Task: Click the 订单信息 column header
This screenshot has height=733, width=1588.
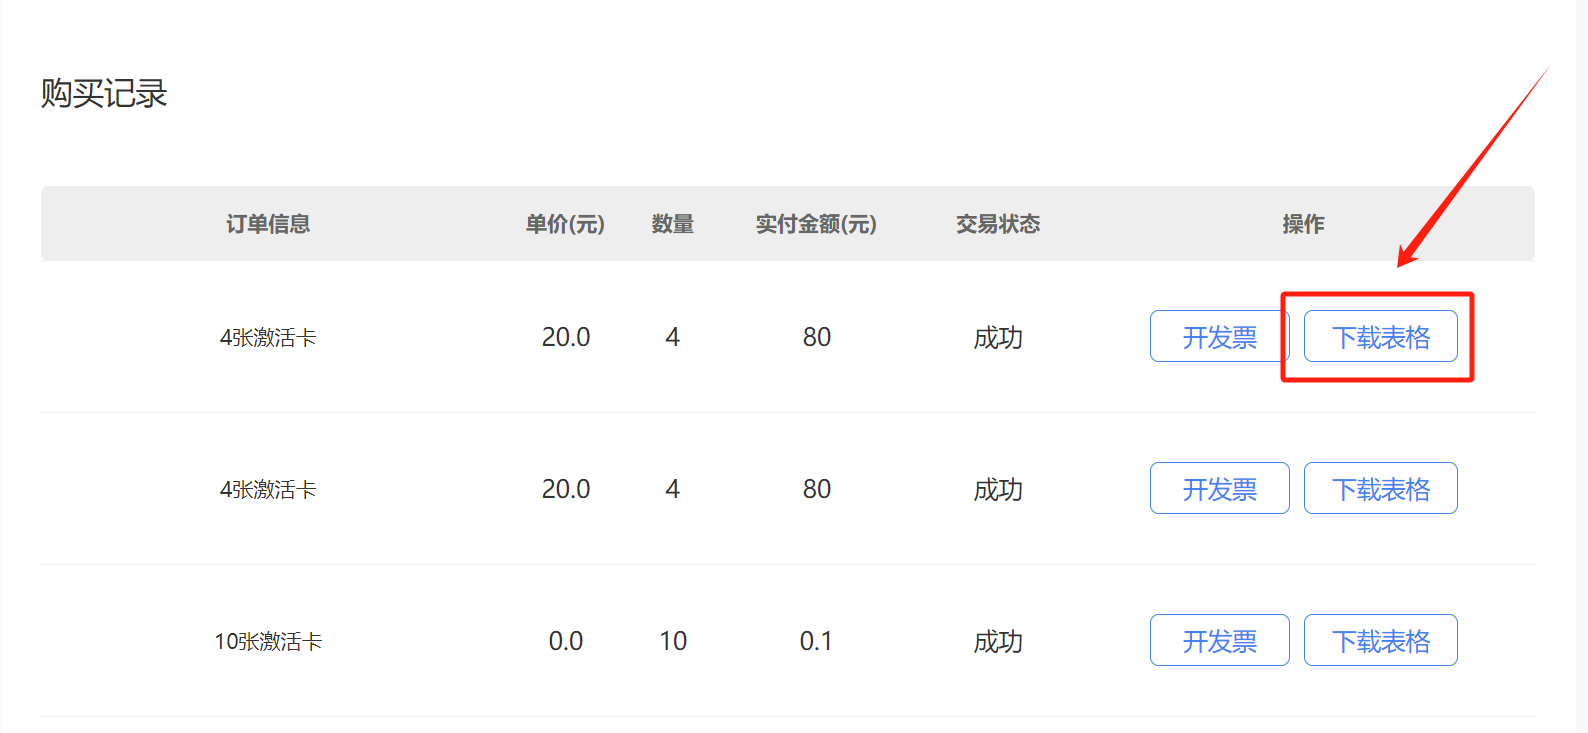Action: point(268,224)
